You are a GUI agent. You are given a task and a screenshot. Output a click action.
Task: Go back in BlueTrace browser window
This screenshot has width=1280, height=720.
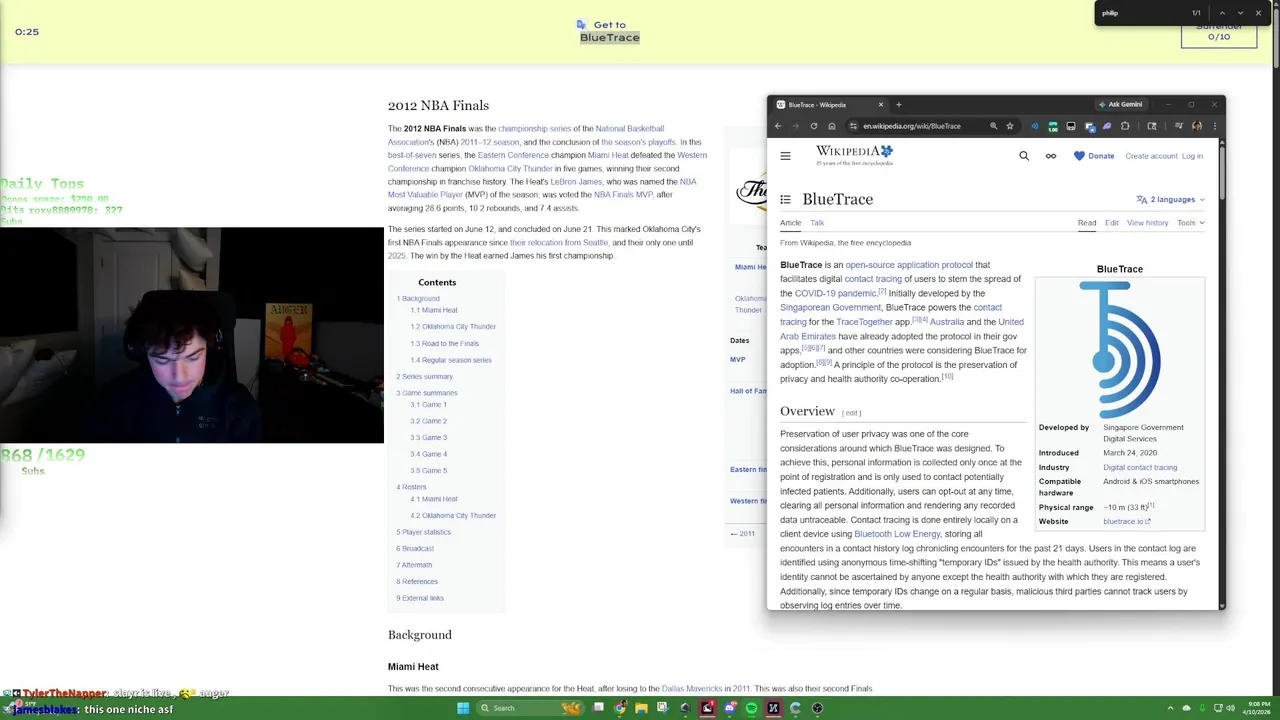(778, 126)
